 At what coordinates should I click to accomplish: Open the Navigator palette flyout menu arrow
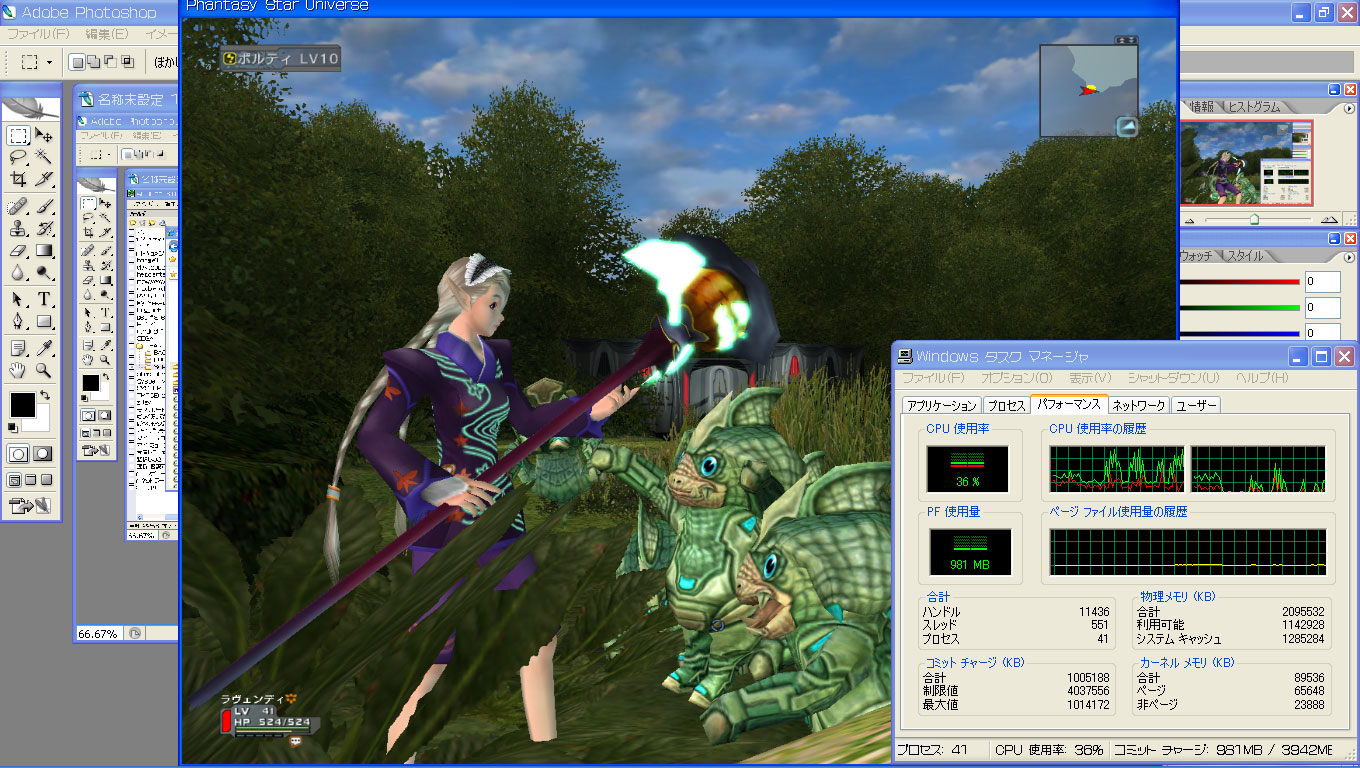click(x=1350, y=106)
